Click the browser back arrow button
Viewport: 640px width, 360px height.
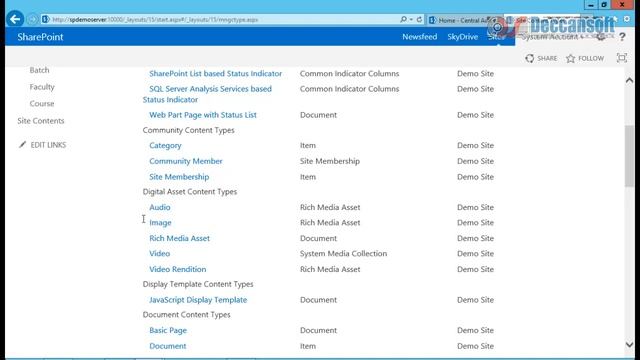15,19
